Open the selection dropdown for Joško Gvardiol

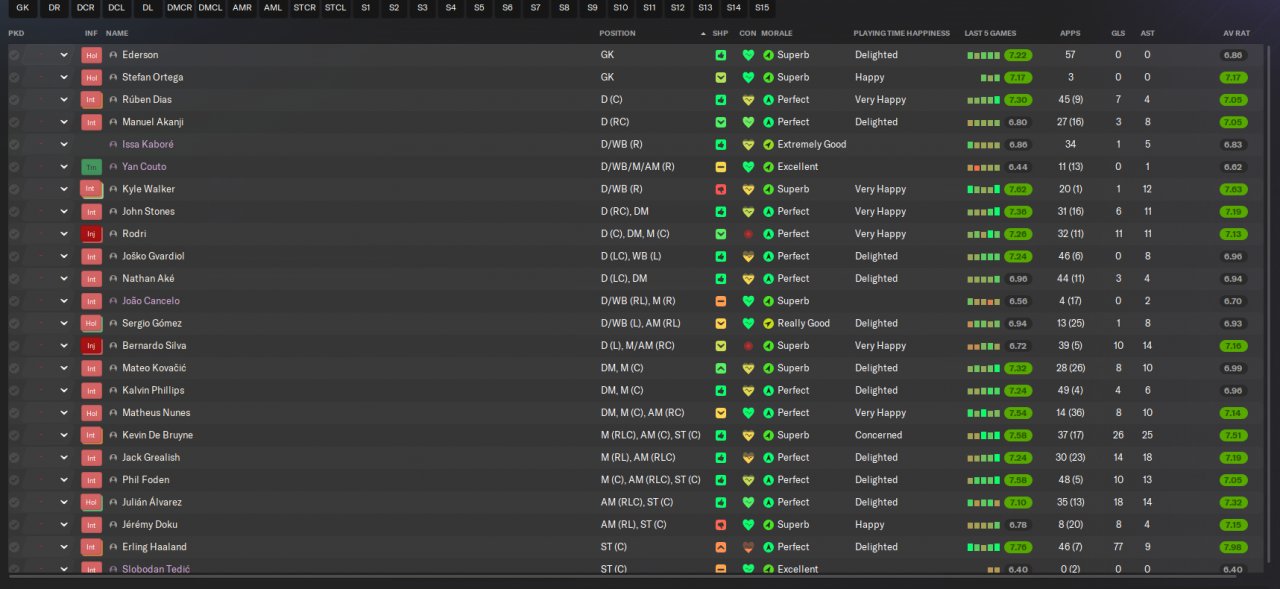tap(64, 256)
